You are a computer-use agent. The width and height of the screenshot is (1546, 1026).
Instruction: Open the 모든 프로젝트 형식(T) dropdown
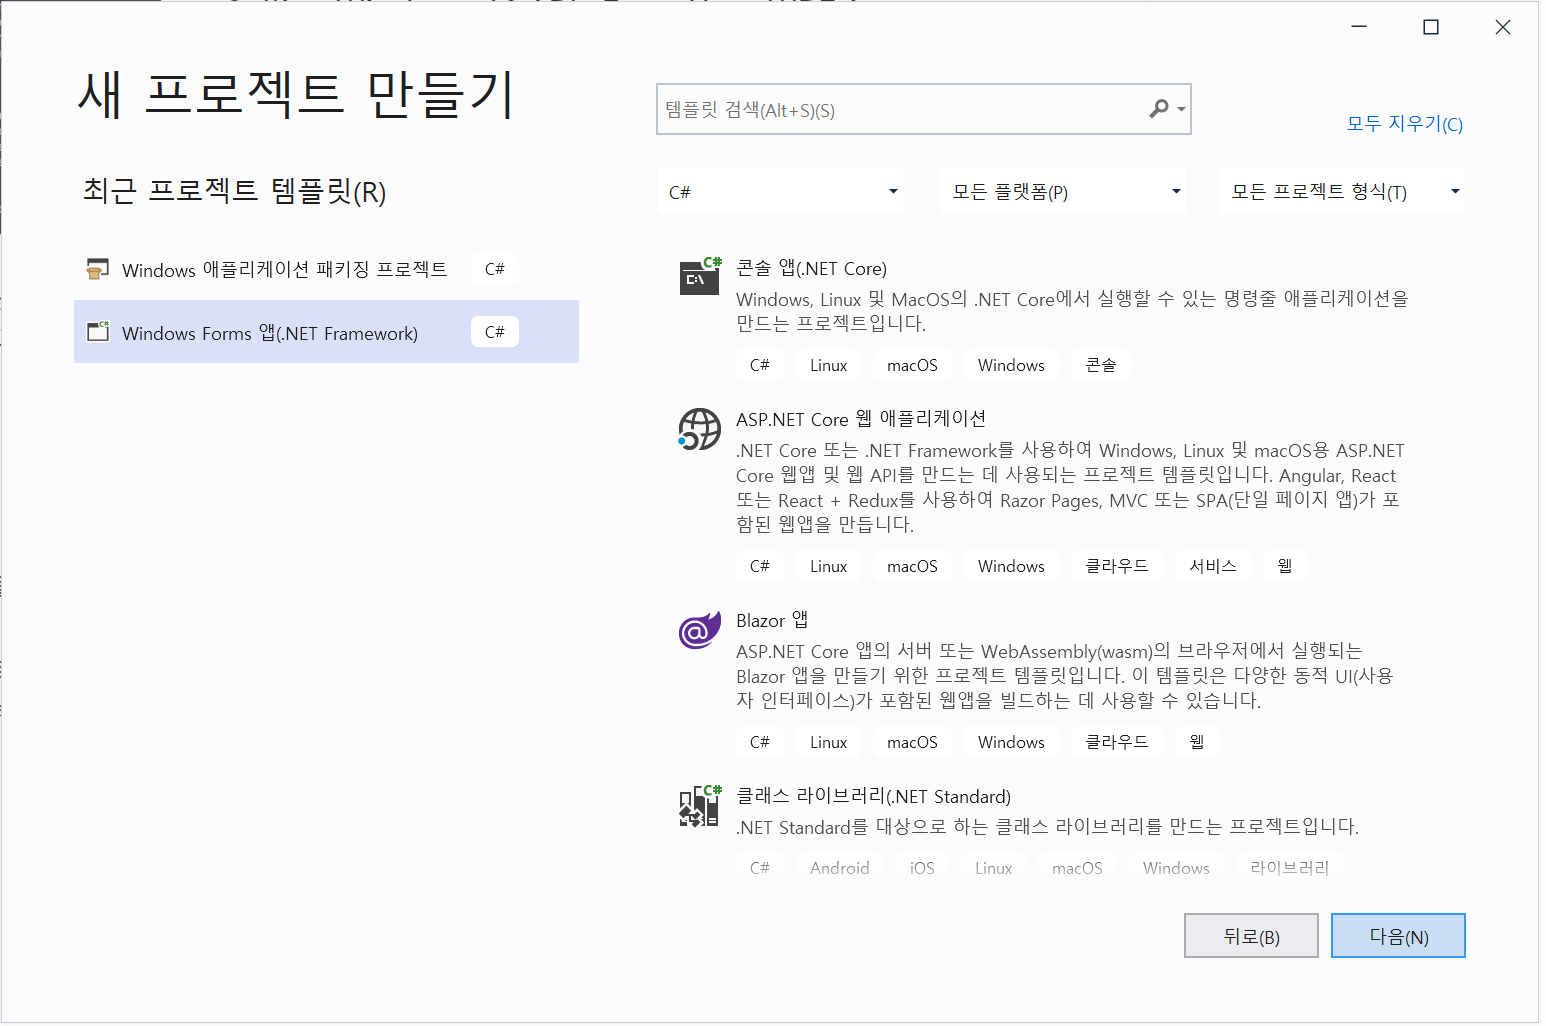tap(1343, 191)
